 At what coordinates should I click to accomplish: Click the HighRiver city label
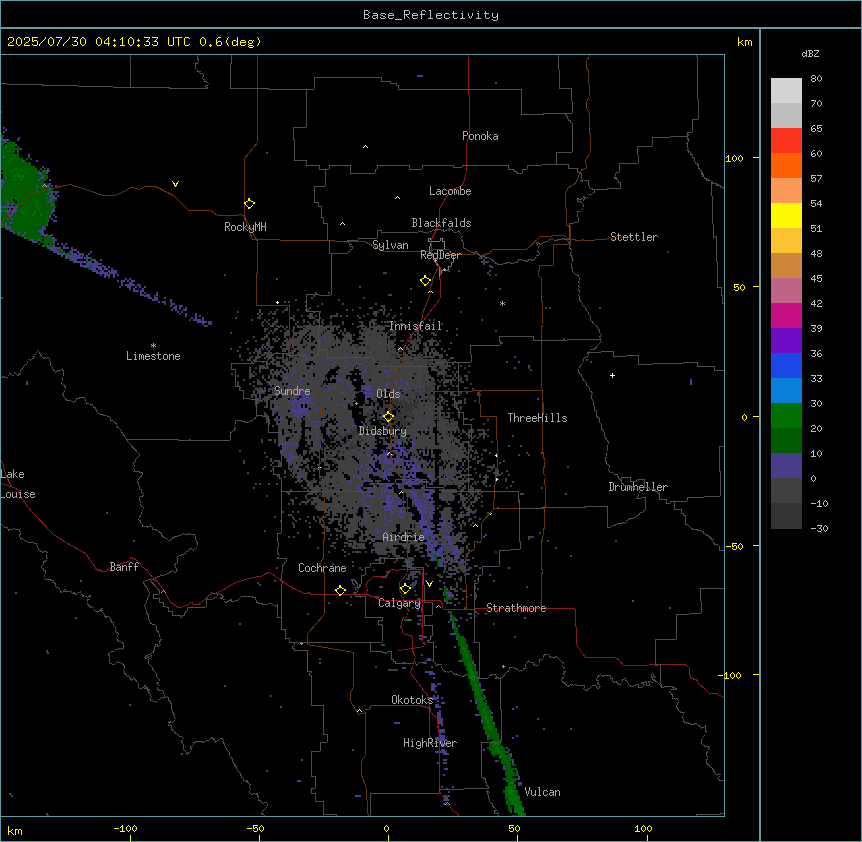[x=430, y=743]
